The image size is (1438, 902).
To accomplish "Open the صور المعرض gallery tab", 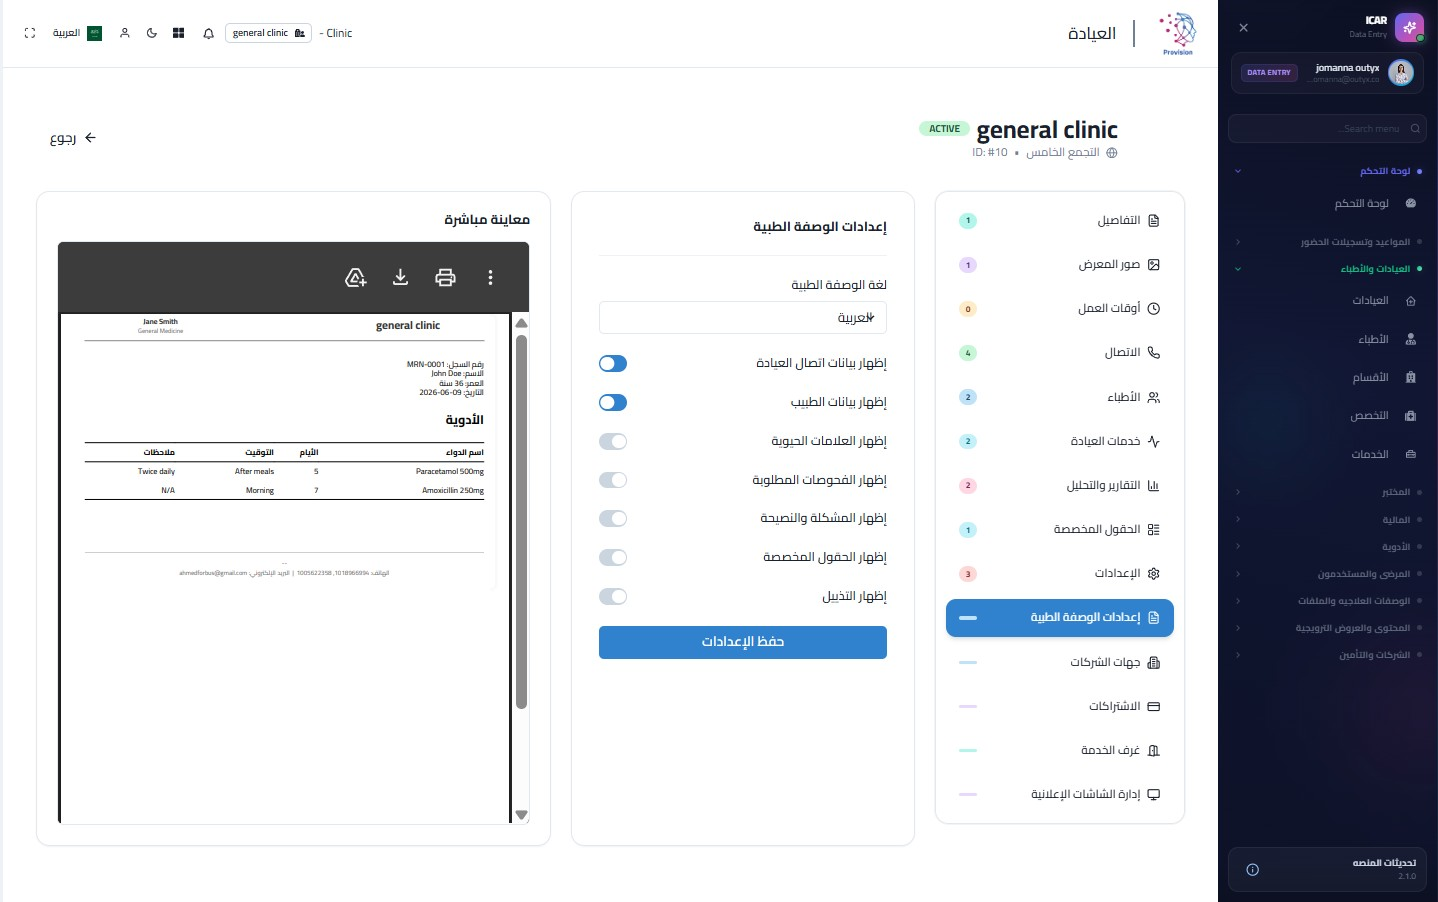I will tap(1060, 265).
